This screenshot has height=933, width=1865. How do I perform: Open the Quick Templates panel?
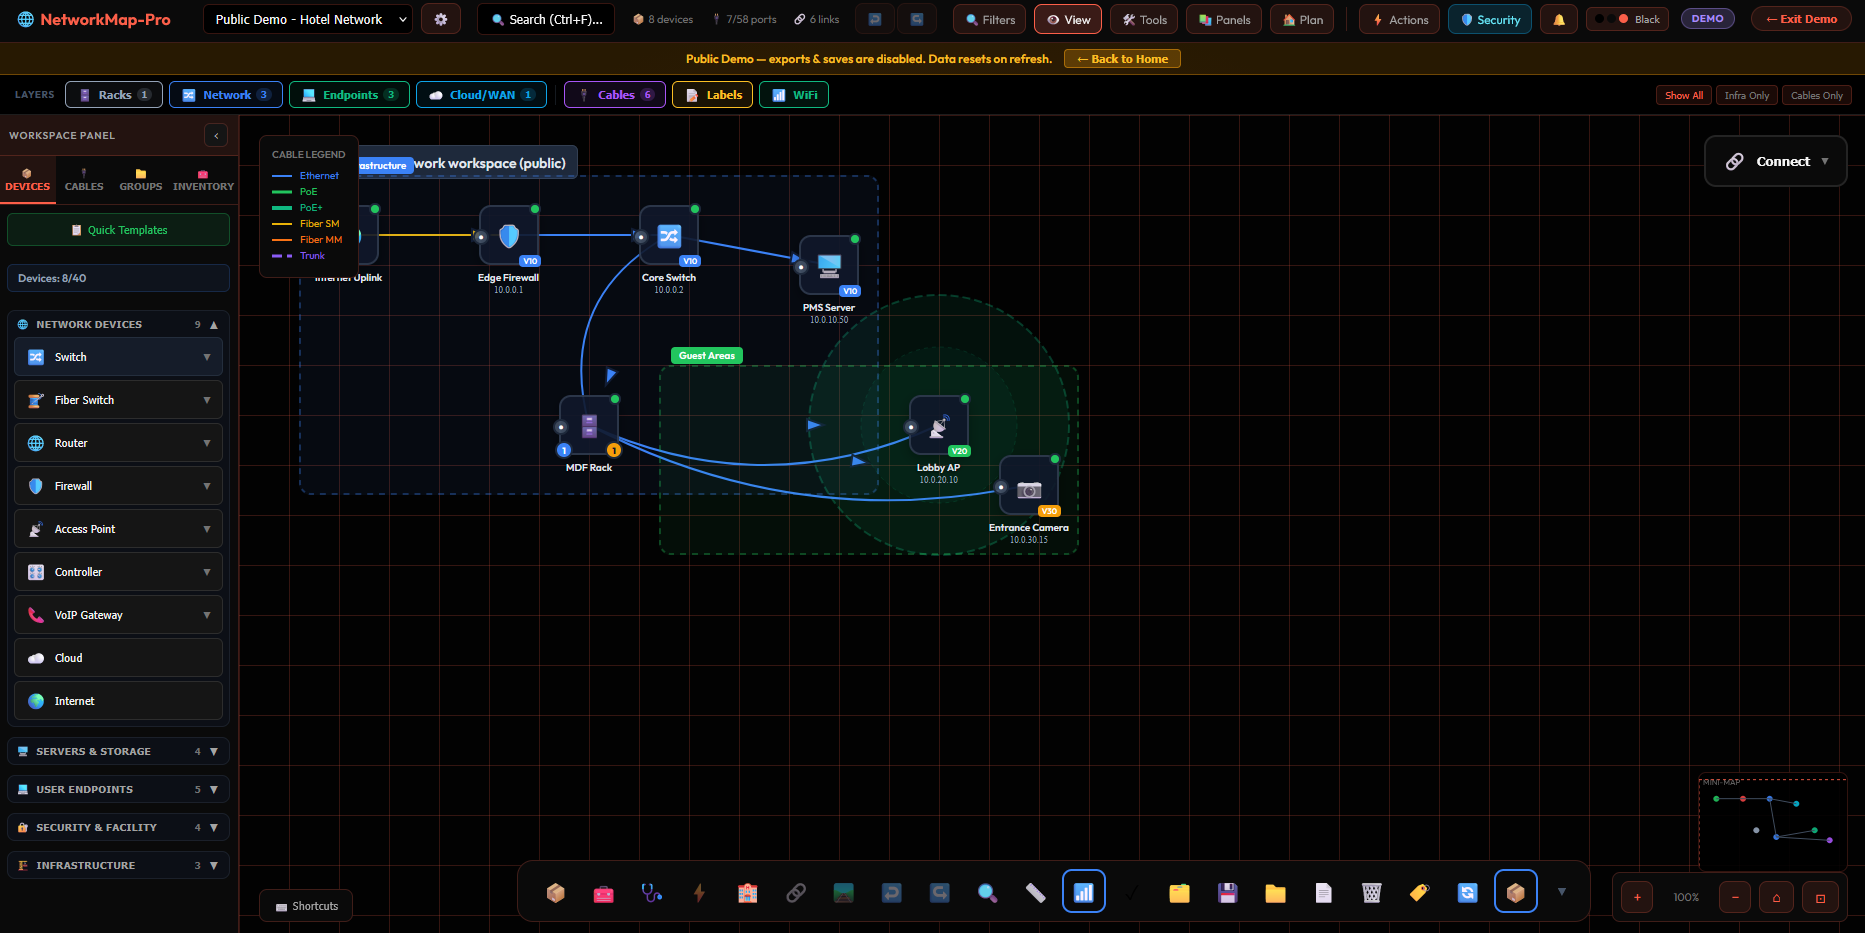tap(118, 229)
